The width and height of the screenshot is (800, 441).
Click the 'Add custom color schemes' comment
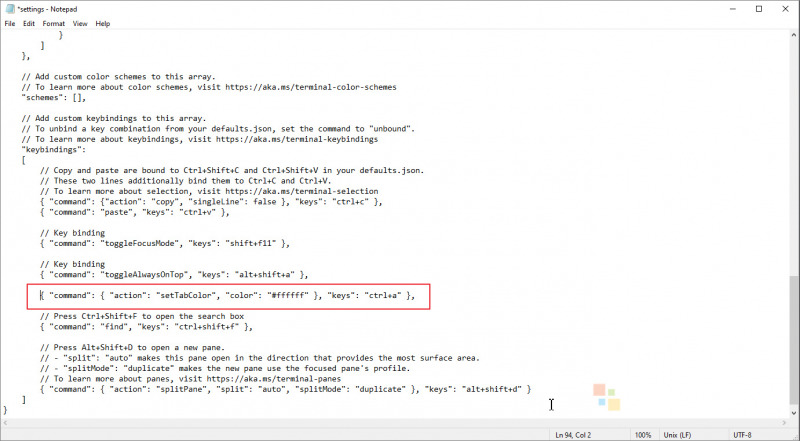click(x=118, y=77)
